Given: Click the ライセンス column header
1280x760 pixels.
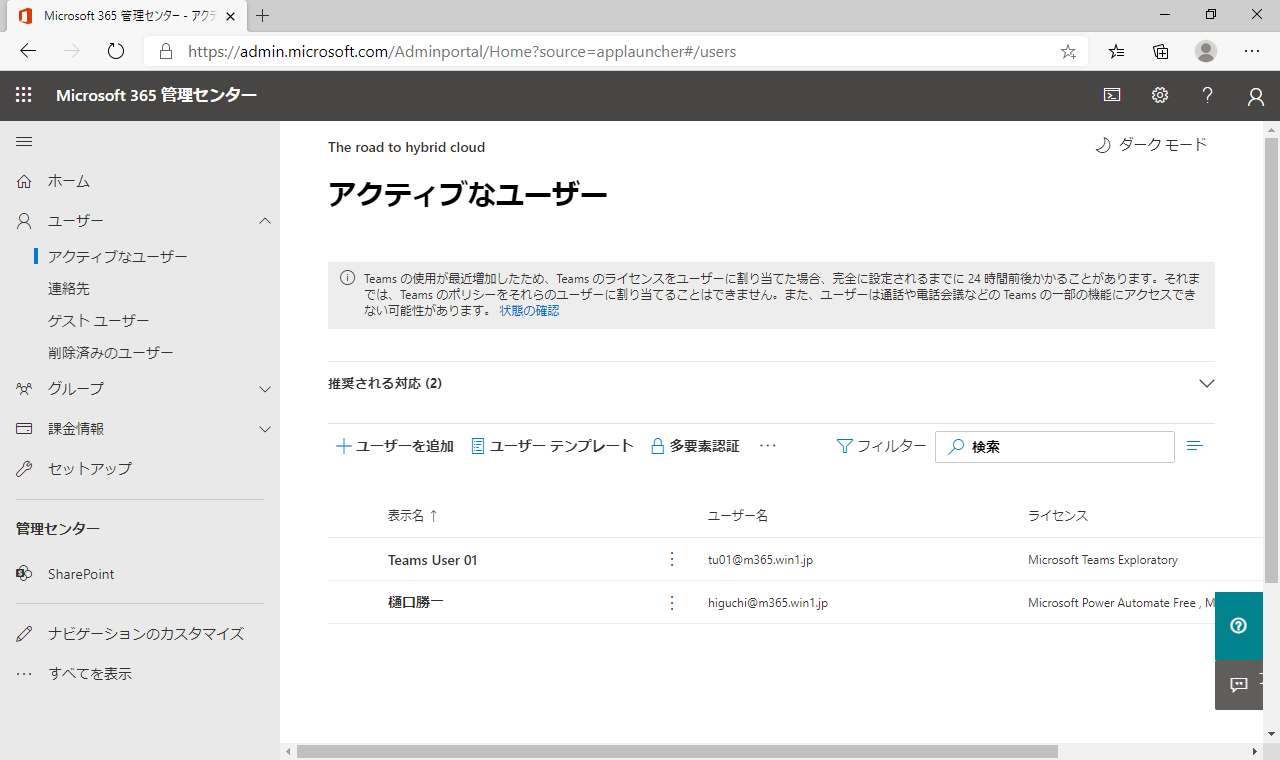Looking at the screenshot, I should (x=1058, y=516).
